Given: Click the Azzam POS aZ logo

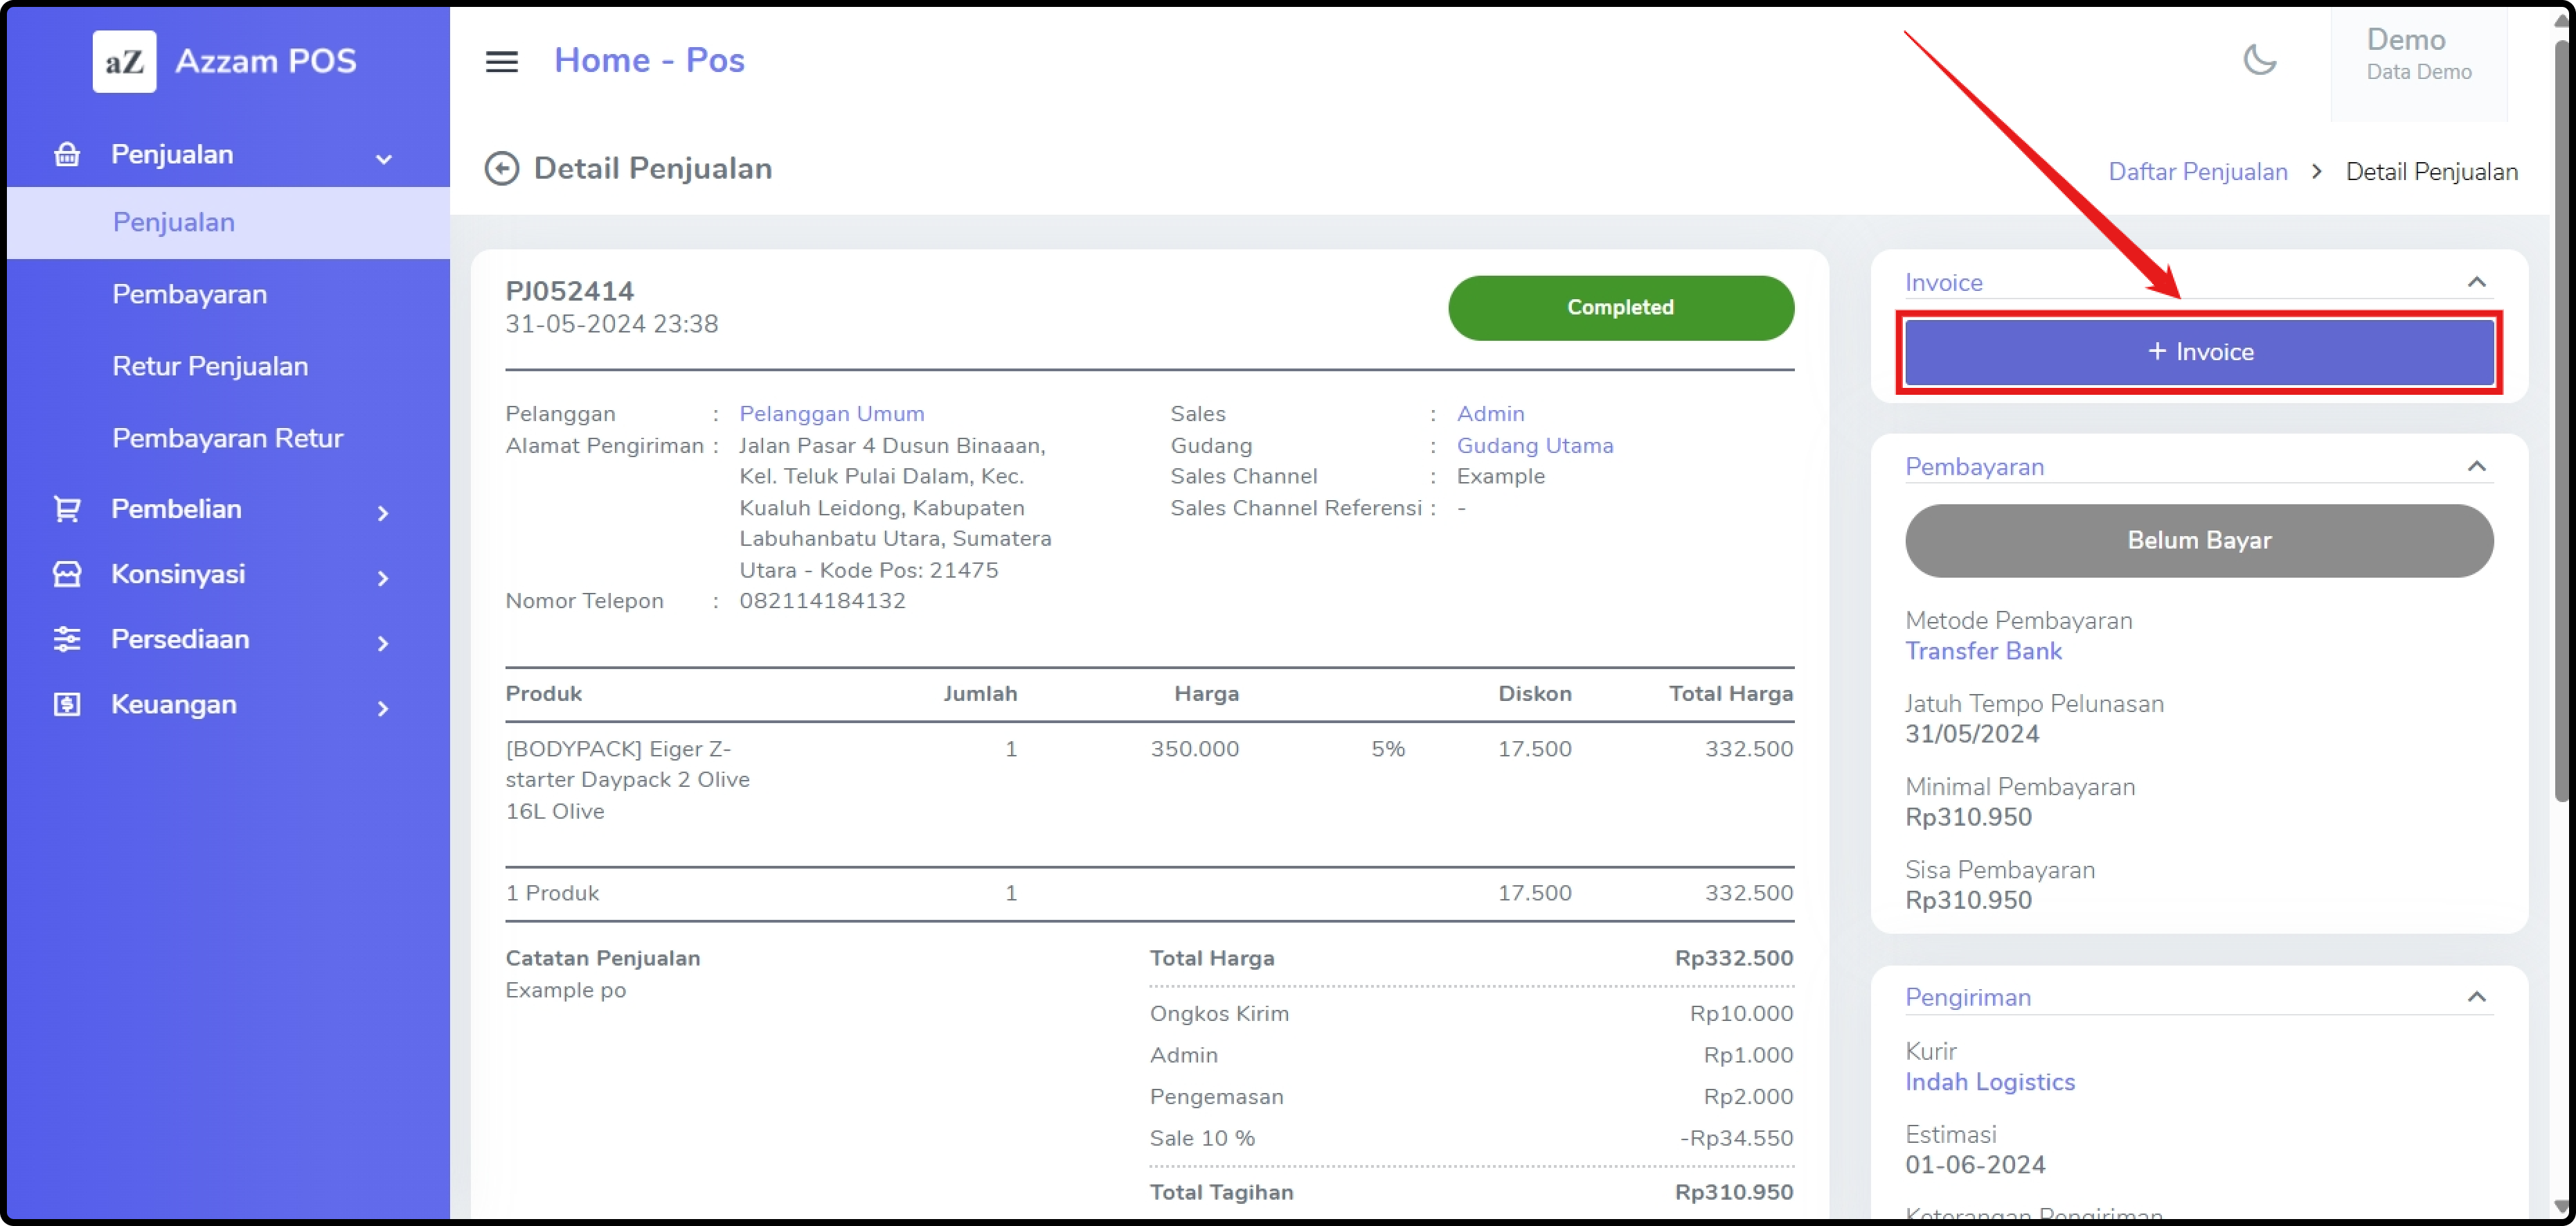Looking at the screenshot, I should click(124, 62).
